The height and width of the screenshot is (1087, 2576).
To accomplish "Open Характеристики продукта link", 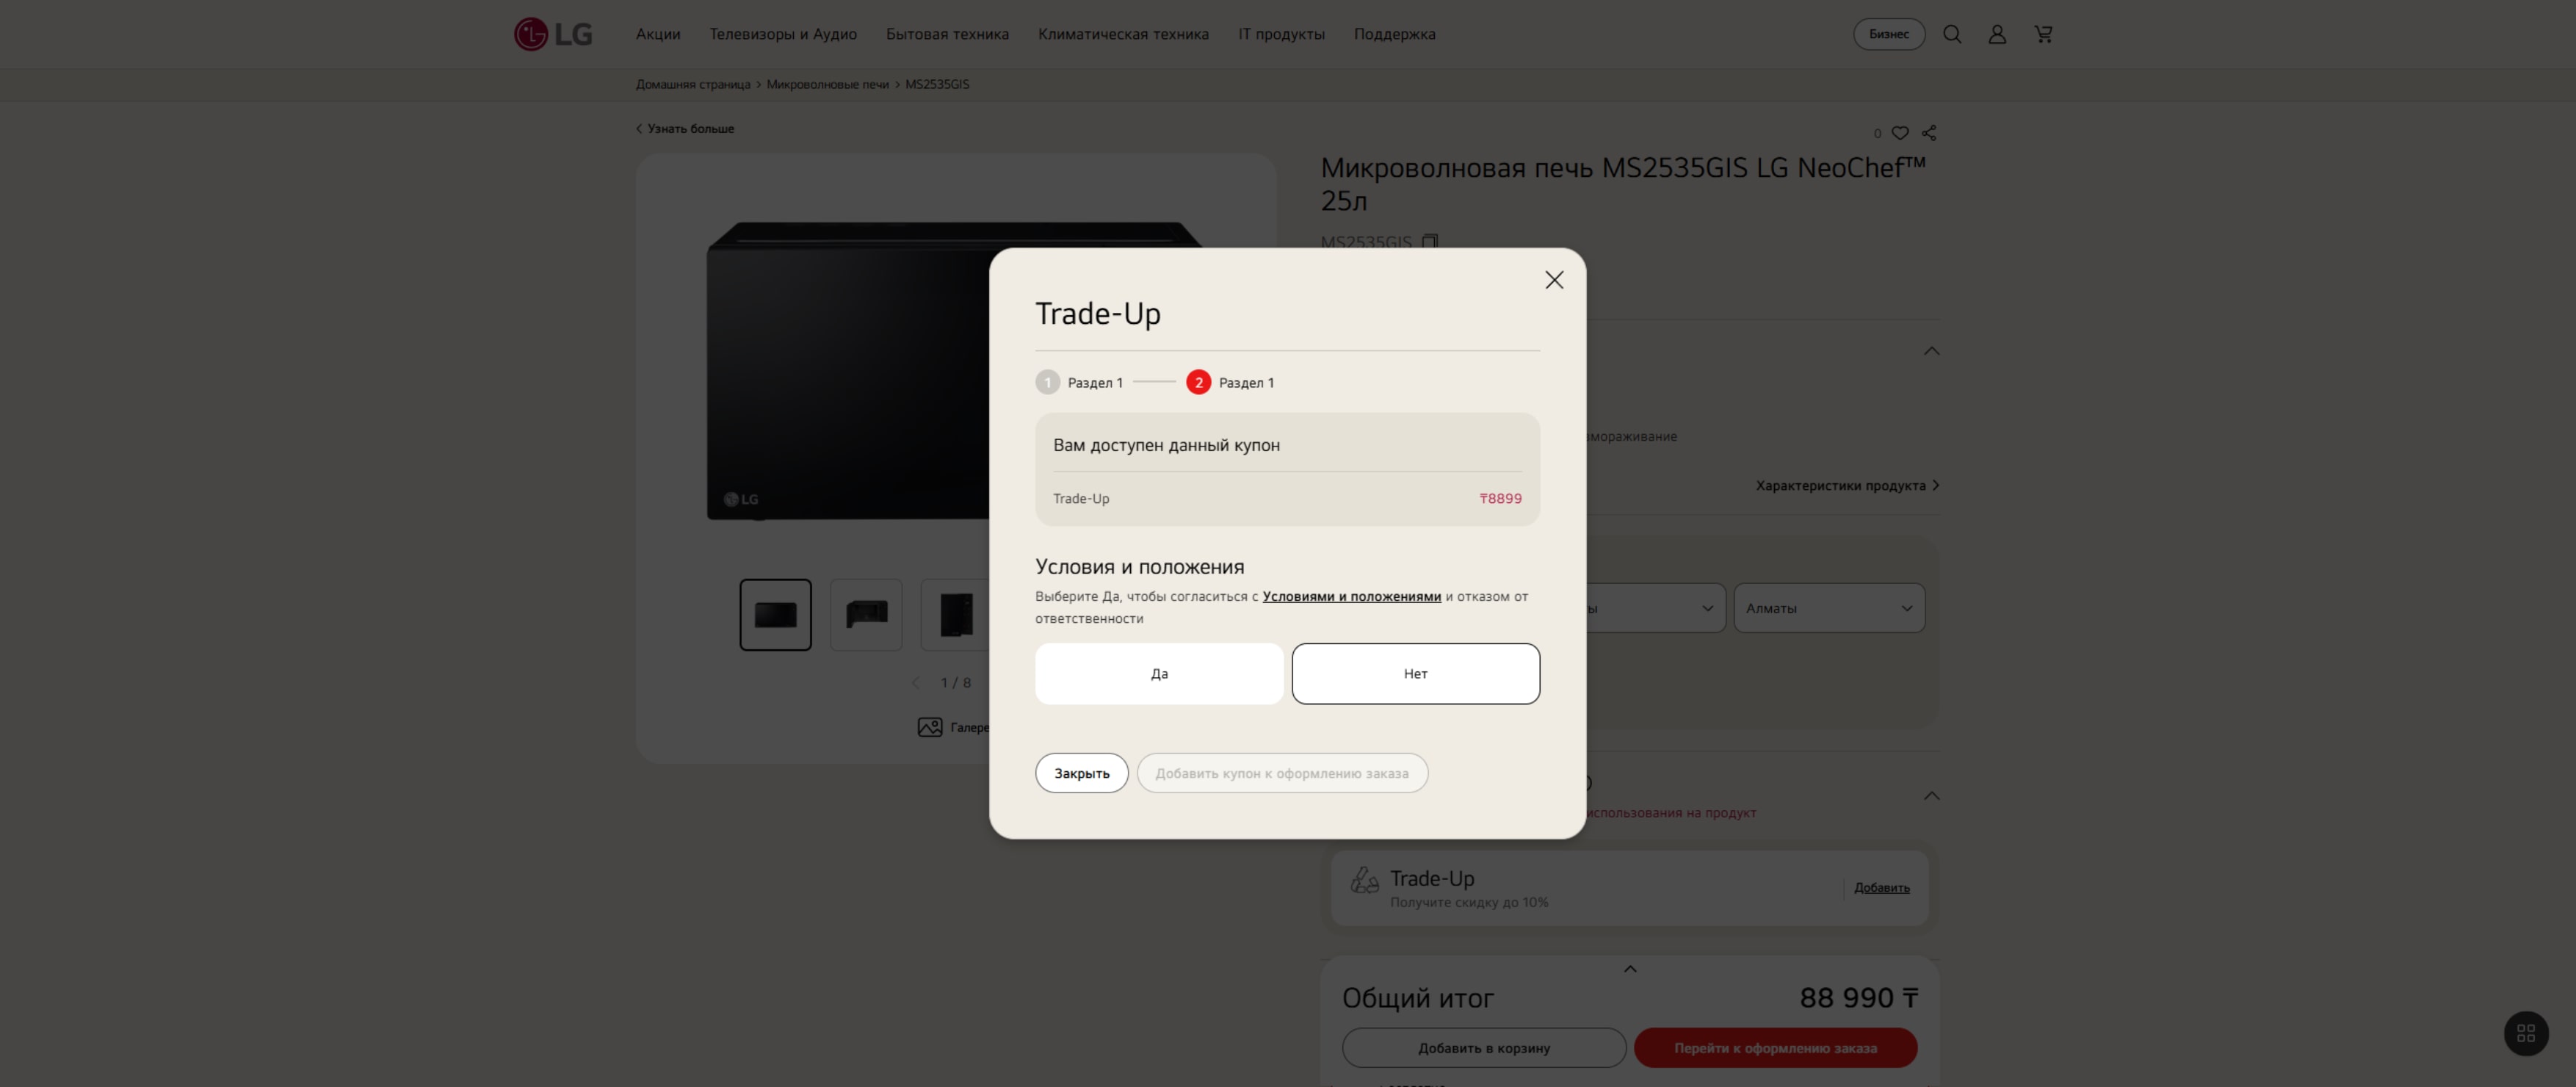I will pyautogui.click(x=1848, y=486).
